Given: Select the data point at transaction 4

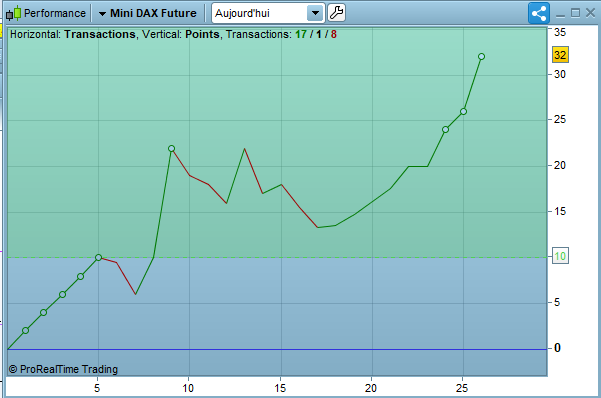Looking at the screenshot, I should [x=80, y=276].
